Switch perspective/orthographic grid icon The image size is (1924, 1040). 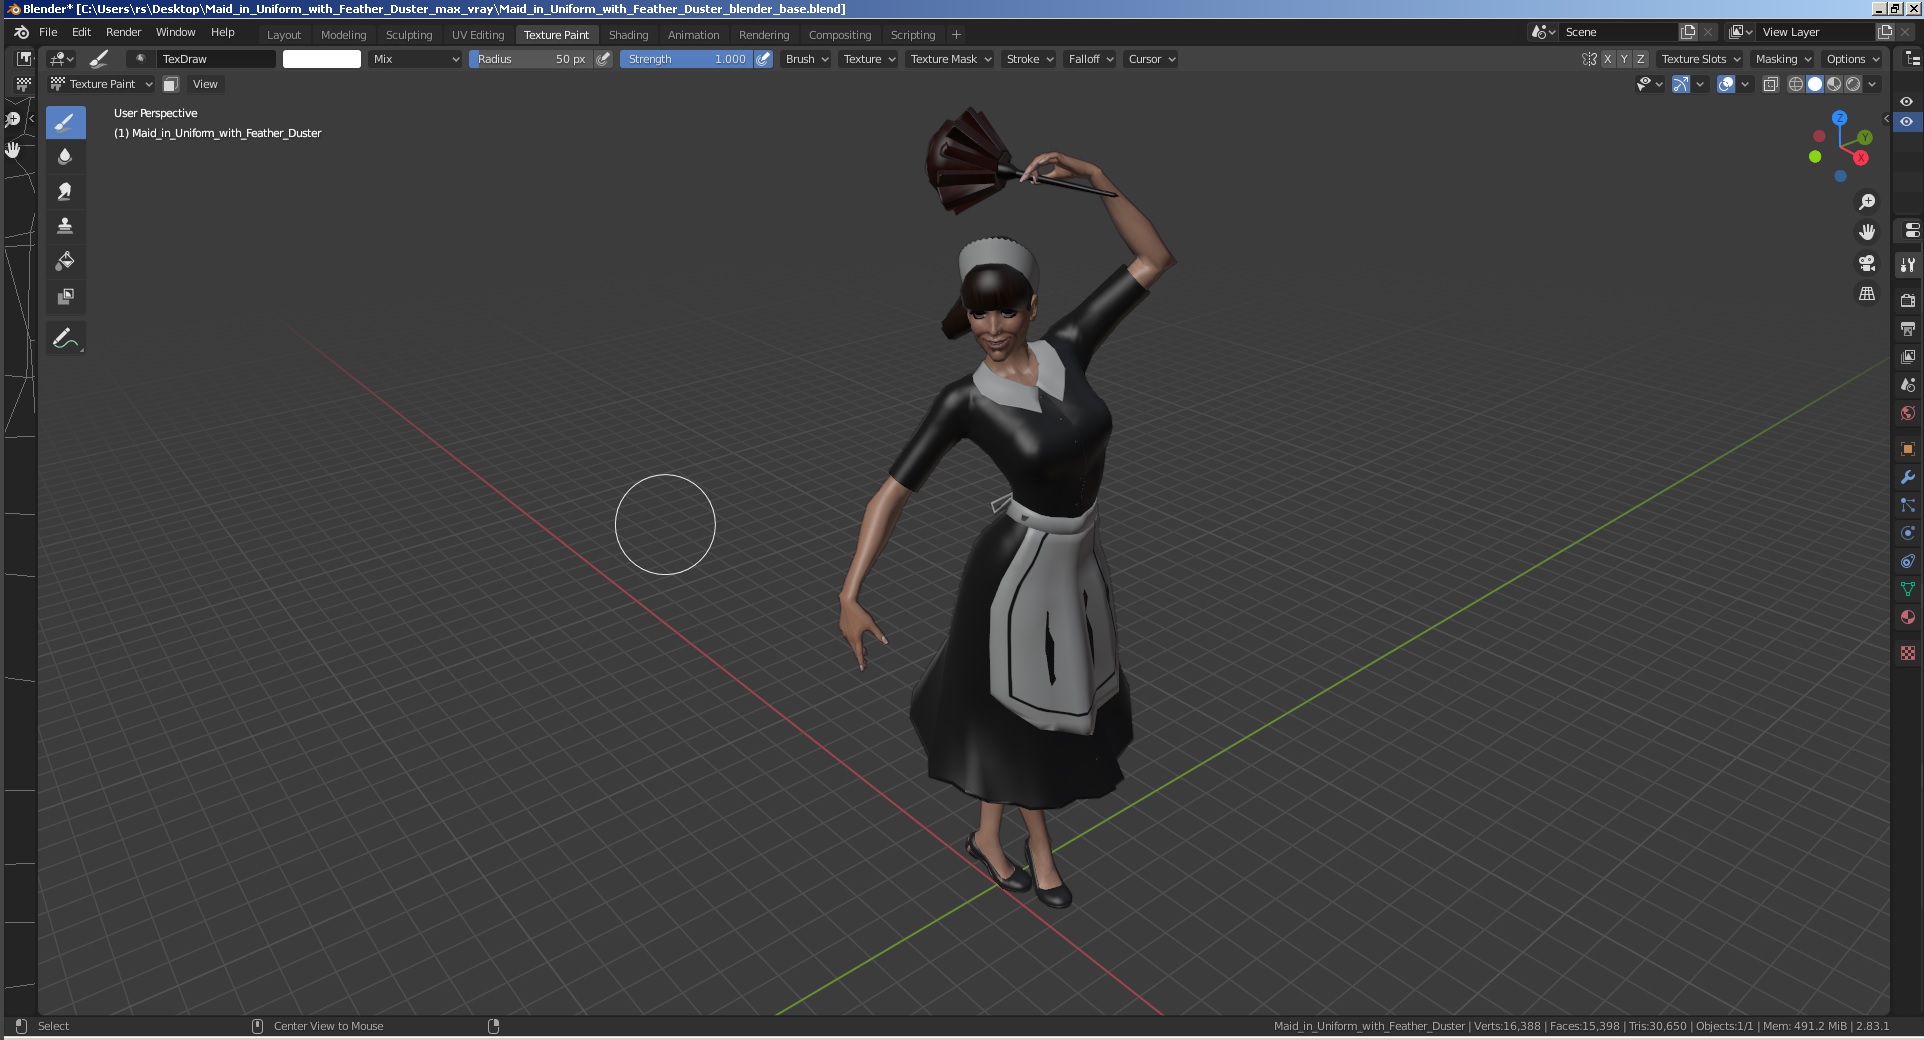click(x=1867, y=294)
